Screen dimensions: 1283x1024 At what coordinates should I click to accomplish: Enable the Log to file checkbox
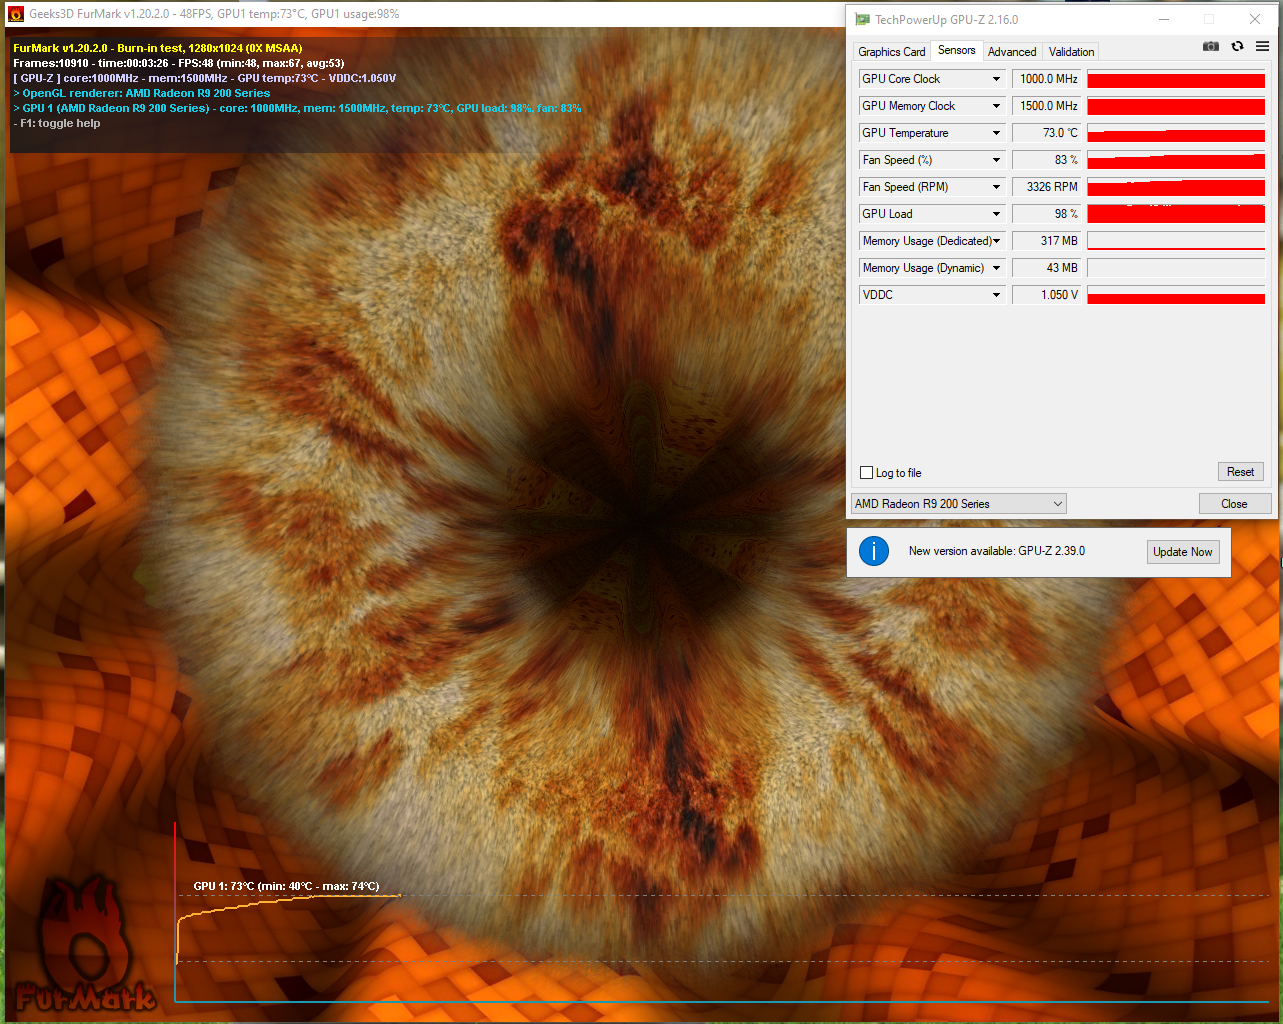click(867, 473)
